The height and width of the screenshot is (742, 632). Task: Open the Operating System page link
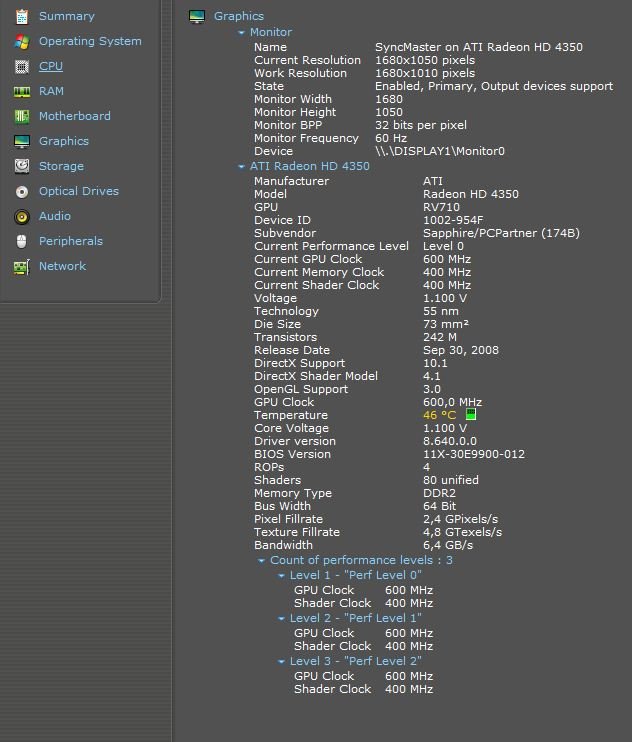click(90, 41)
